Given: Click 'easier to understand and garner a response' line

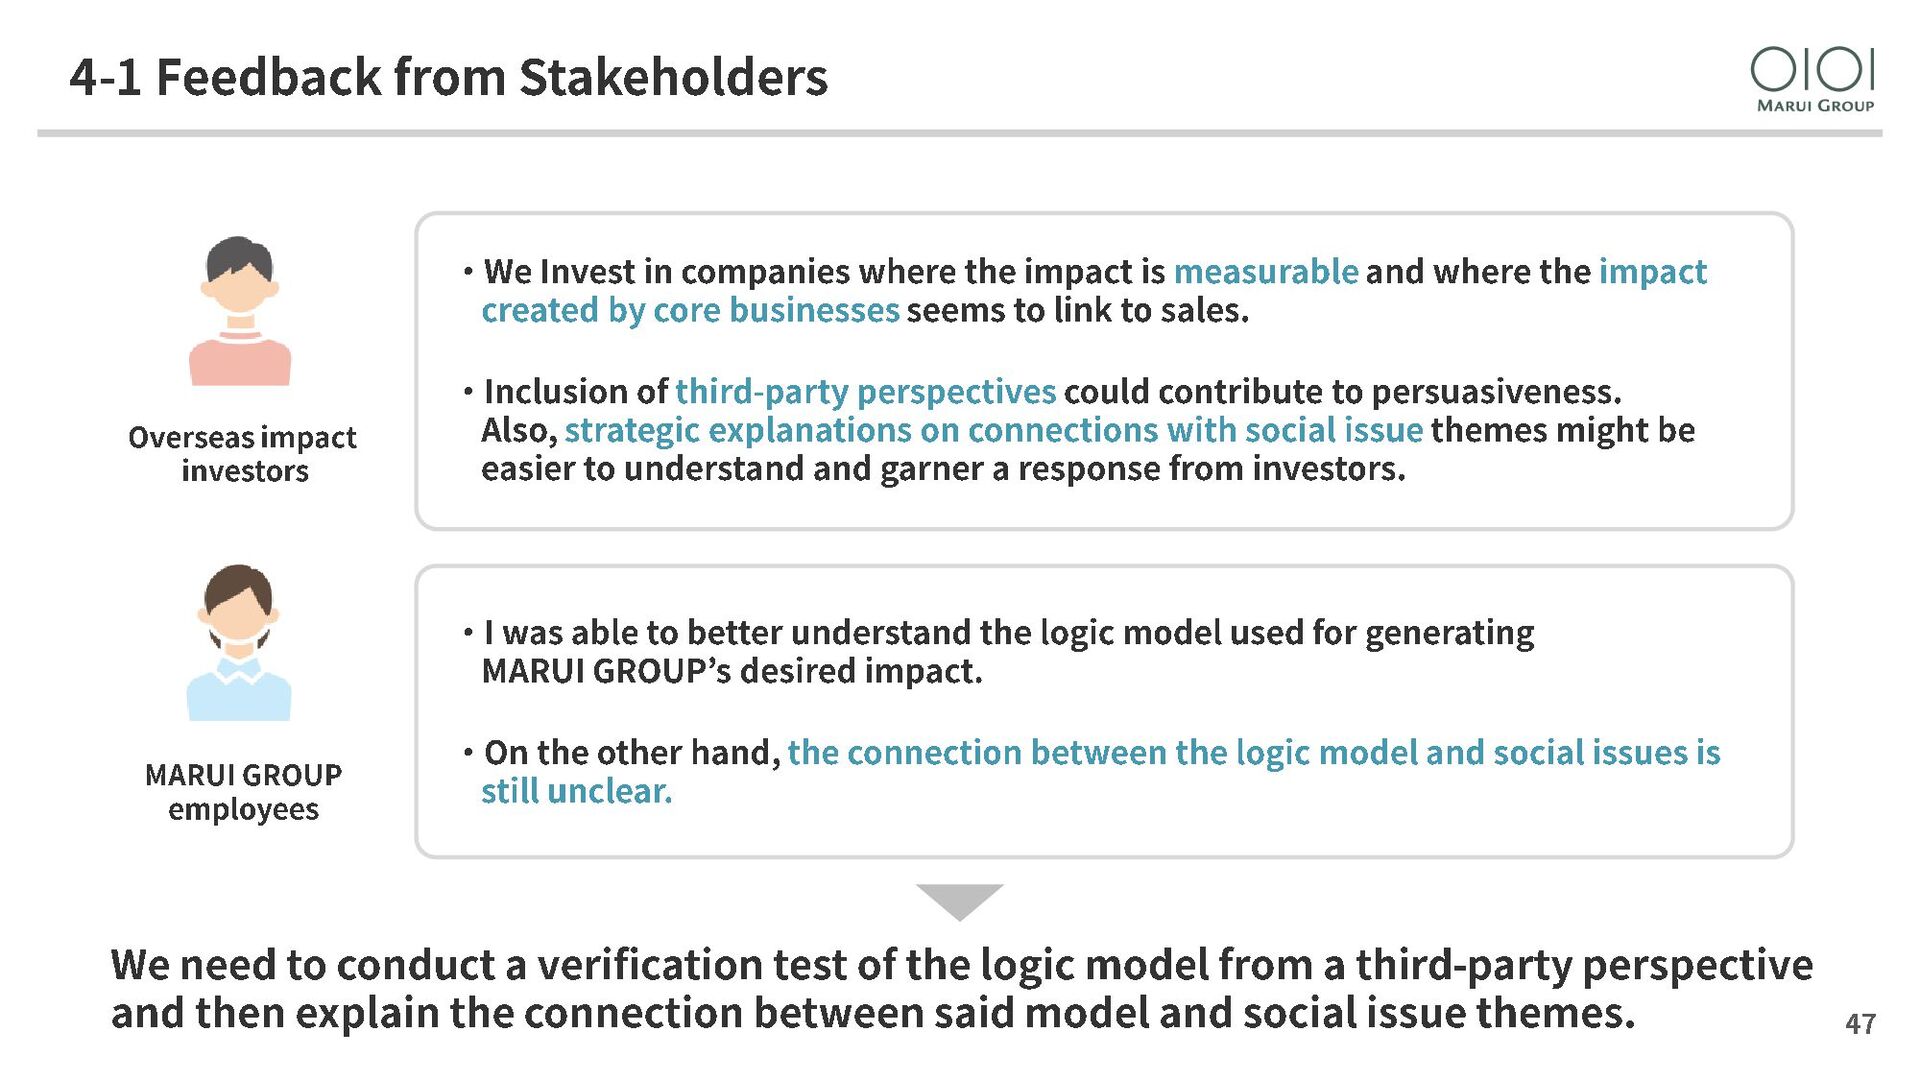Looking at the screenshot, I should 943,469.
